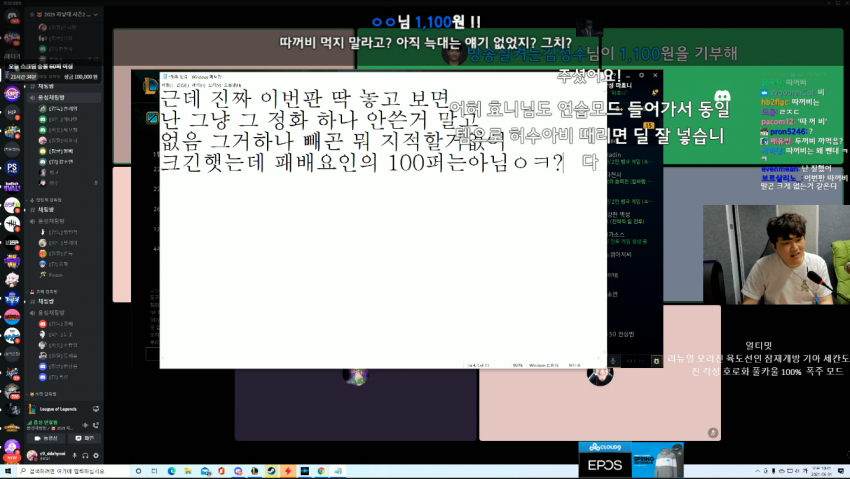Click the Windows (CRLF) status bar entry
The width and height of the screenshot is (850, 479).
coord(544,365)
